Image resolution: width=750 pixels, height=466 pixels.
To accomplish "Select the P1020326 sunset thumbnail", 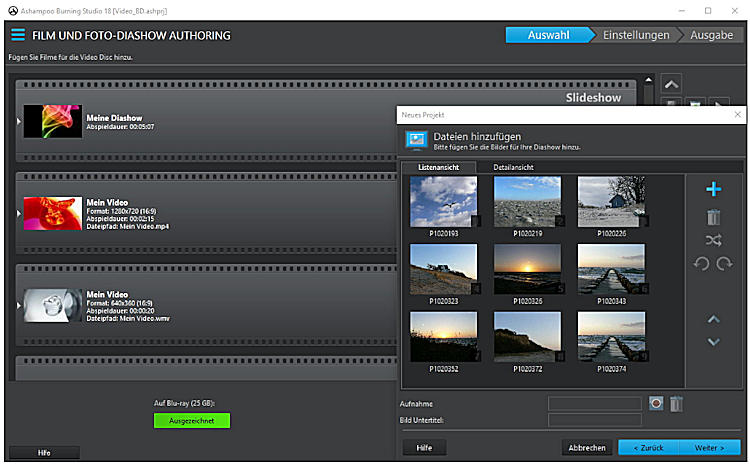I will click(527, 269).
